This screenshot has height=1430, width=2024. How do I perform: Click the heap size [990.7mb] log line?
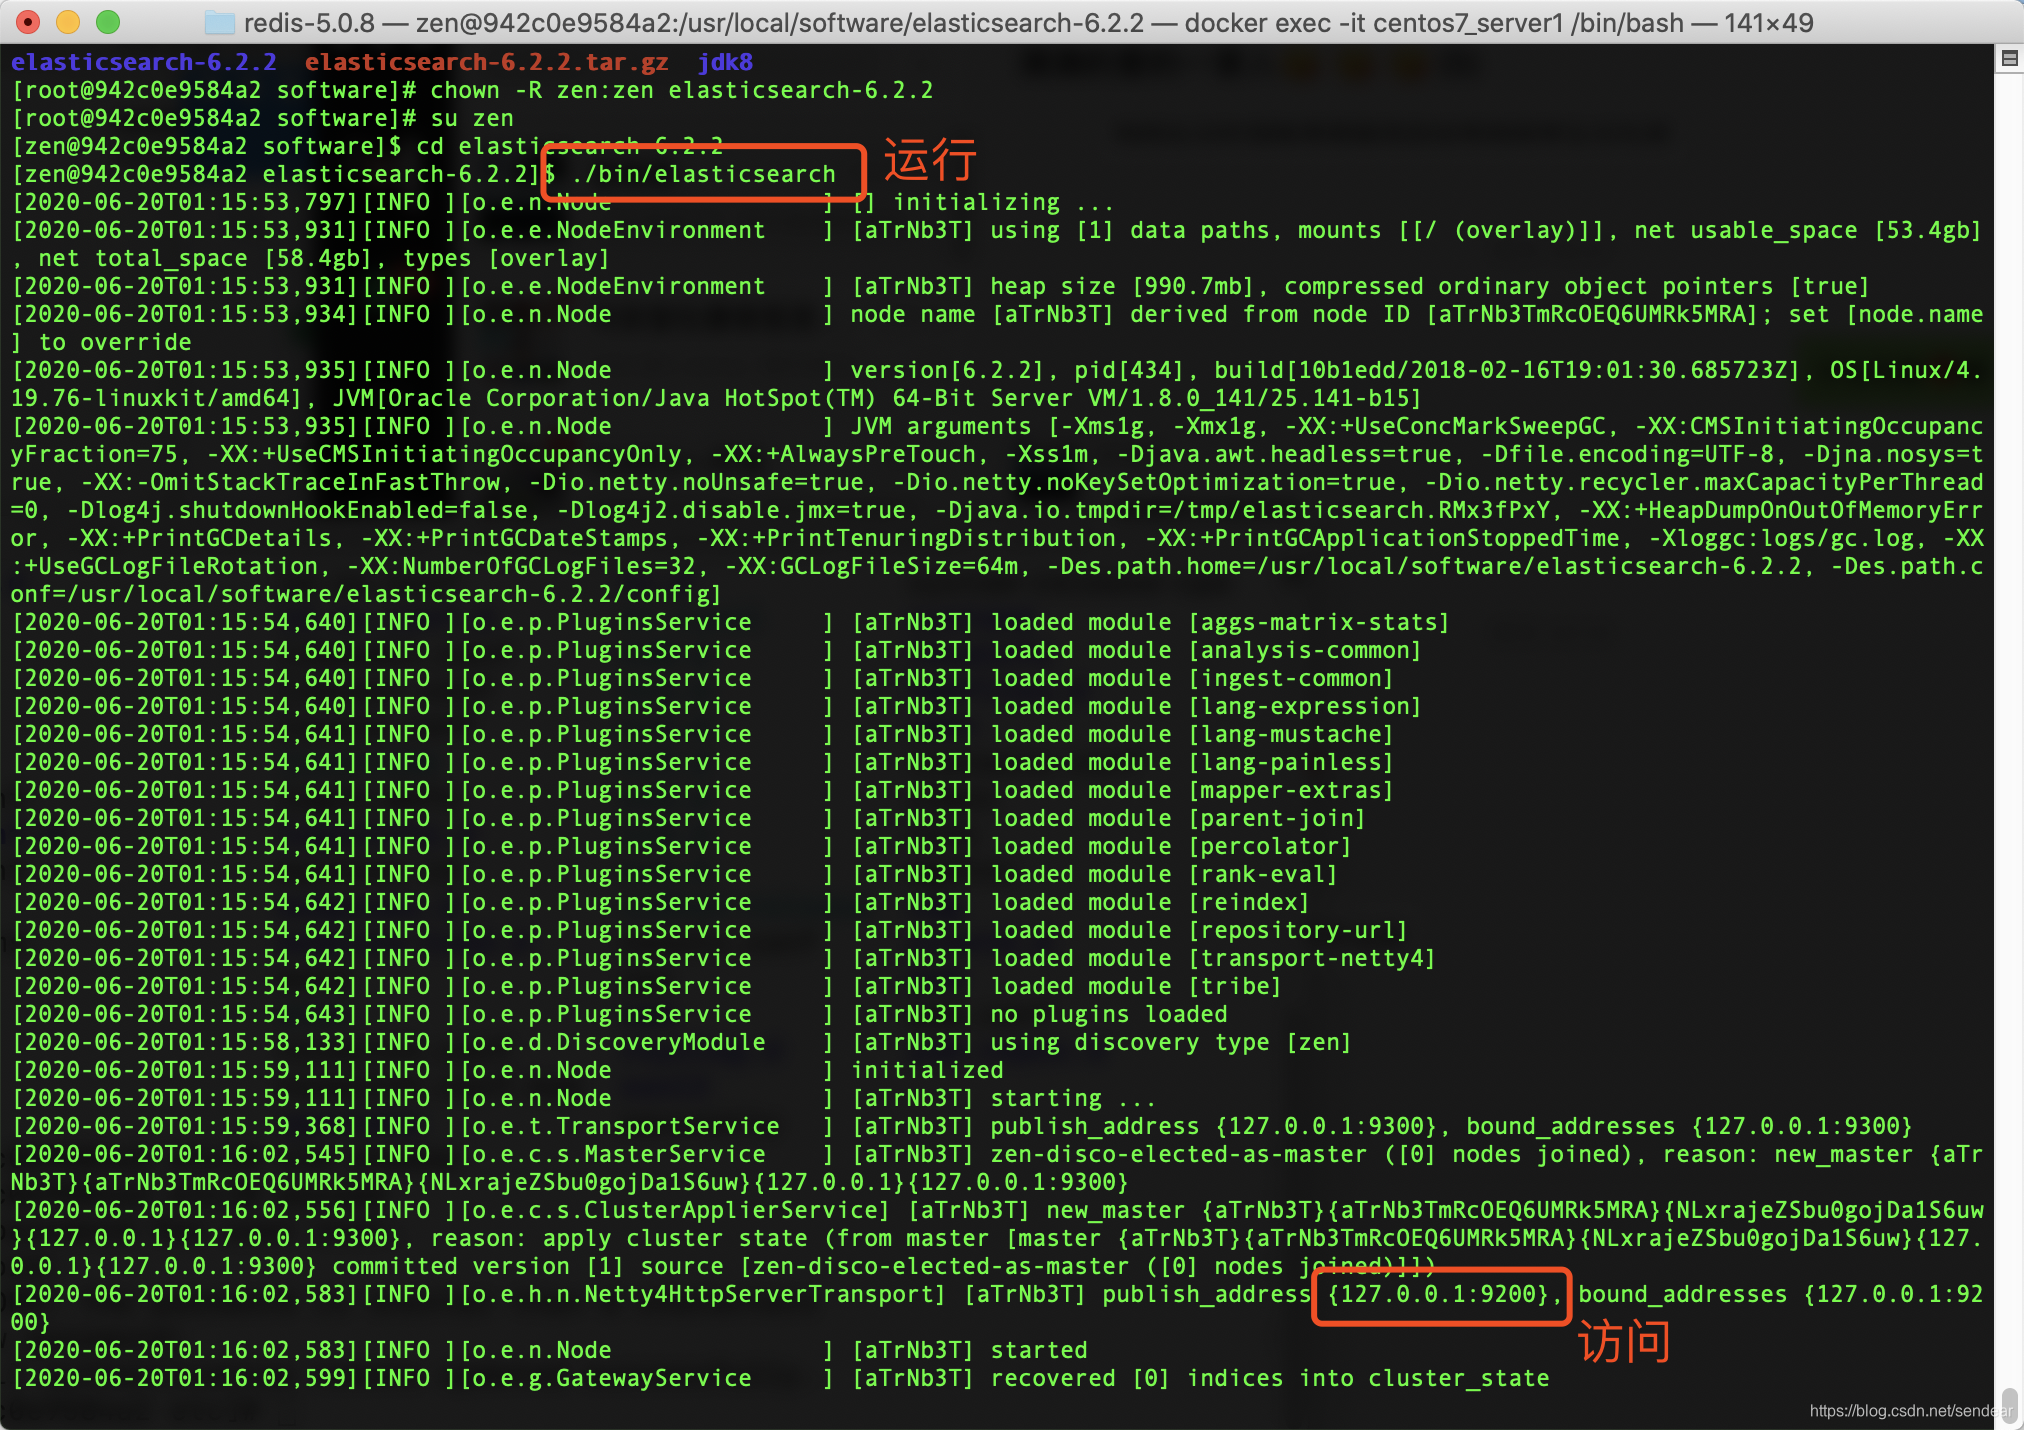(x=940, y=286)
